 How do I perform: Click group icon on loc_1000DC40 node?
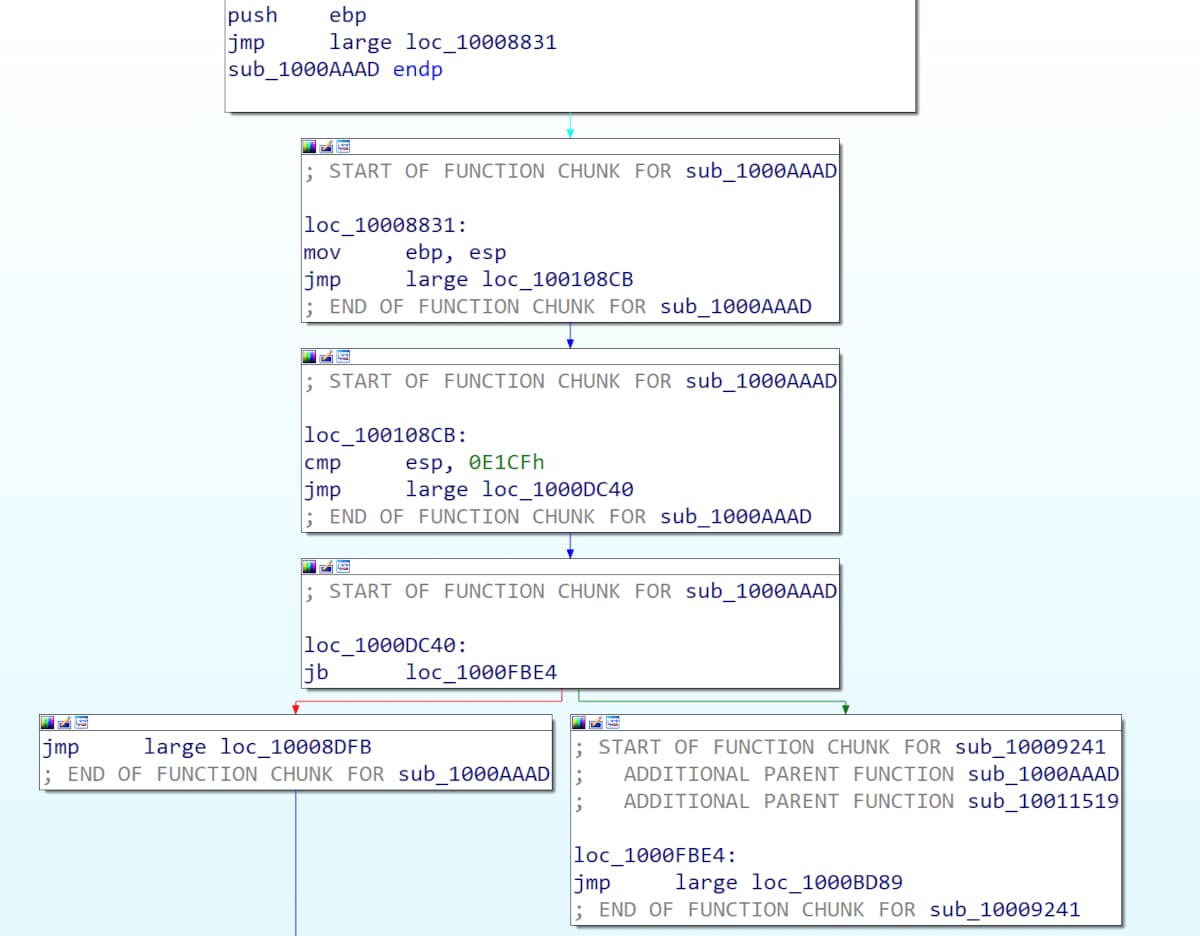[343, 566]
